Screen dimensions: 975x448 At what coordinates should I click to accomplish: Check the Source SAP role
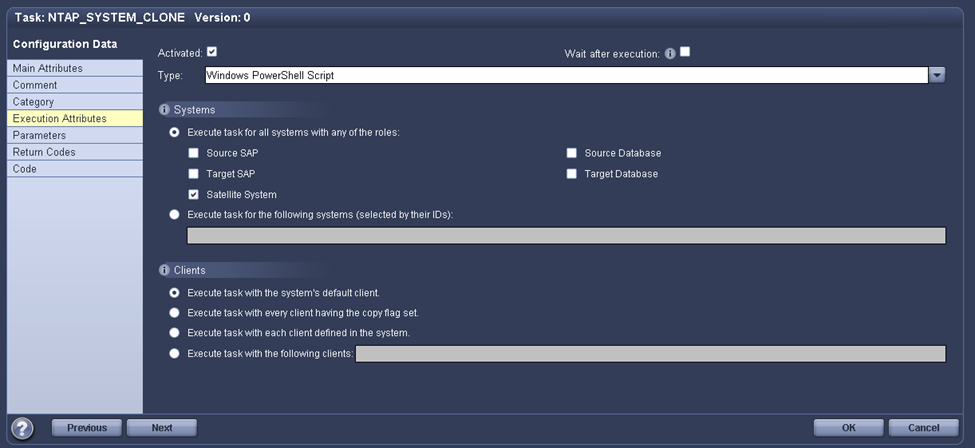[193, 153]
